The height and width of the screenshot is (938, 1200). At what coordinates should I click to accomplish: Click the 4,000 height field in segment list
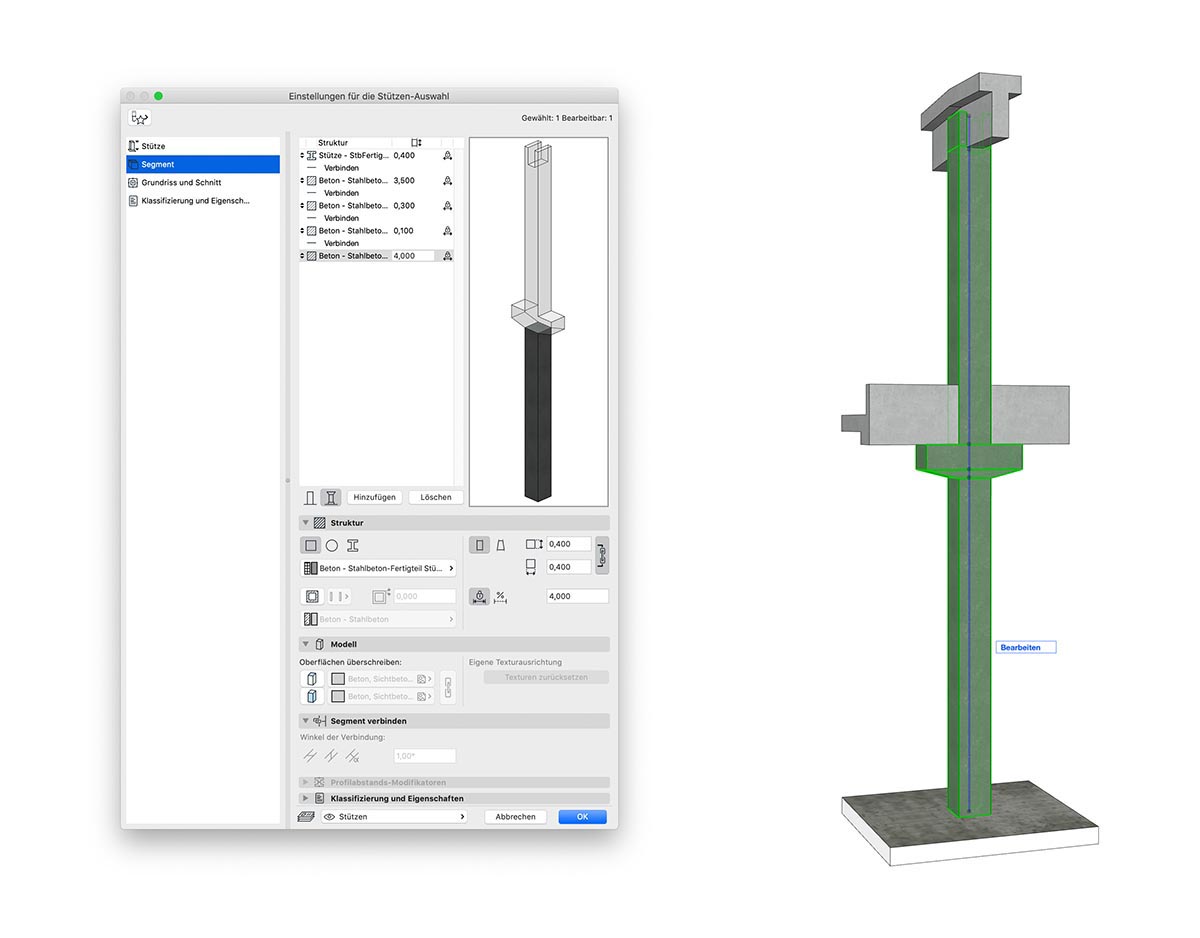413,256
